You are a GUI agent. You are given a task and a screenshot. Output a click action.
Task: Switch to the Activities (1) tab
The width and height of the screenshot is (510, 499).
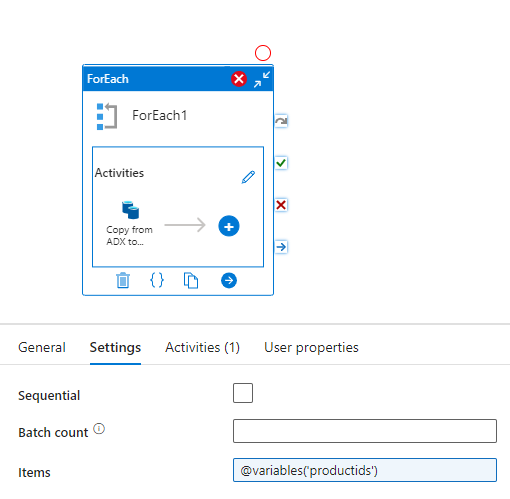(x=202, y=347)
